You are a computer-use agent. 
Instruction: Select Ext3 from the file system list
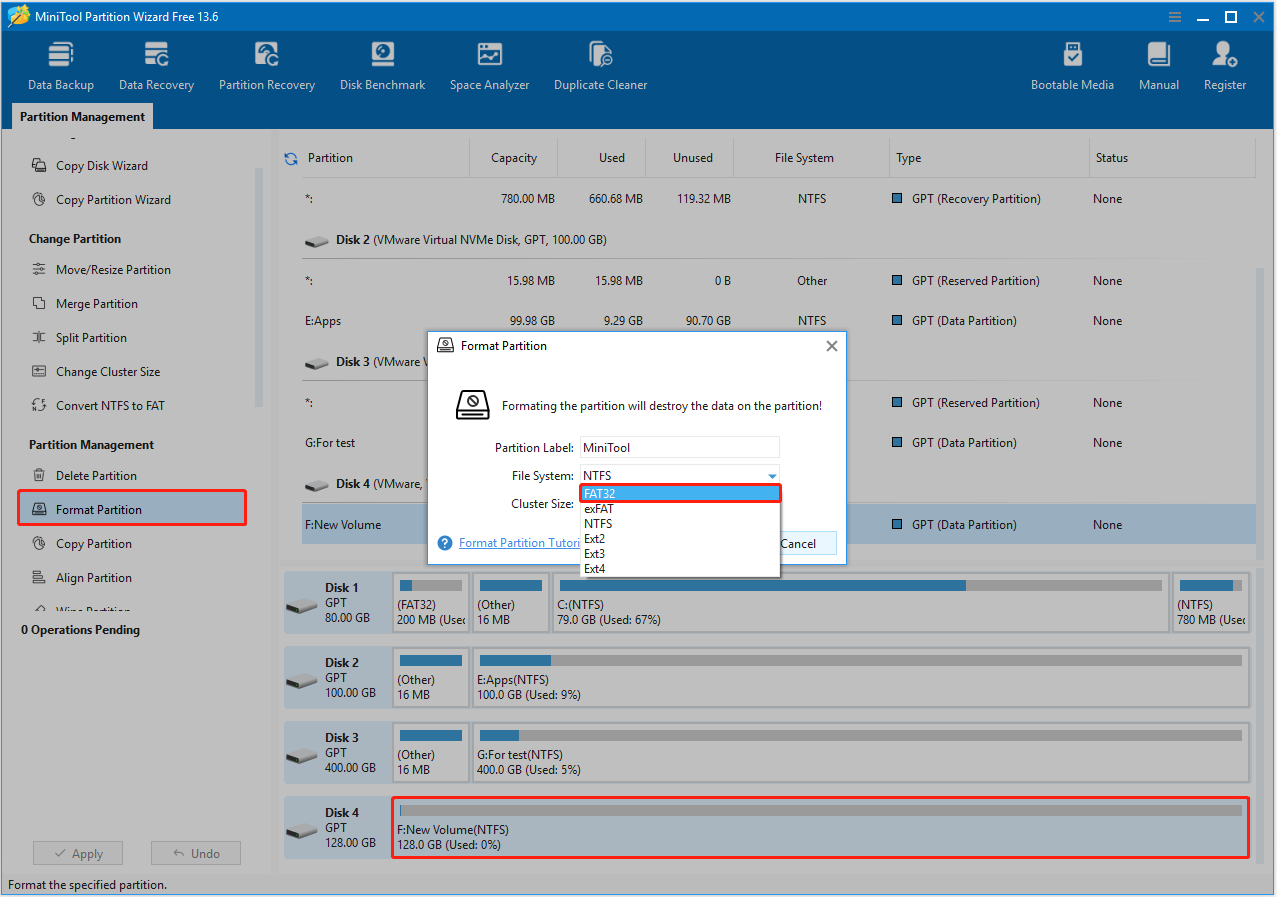[680, 554]
